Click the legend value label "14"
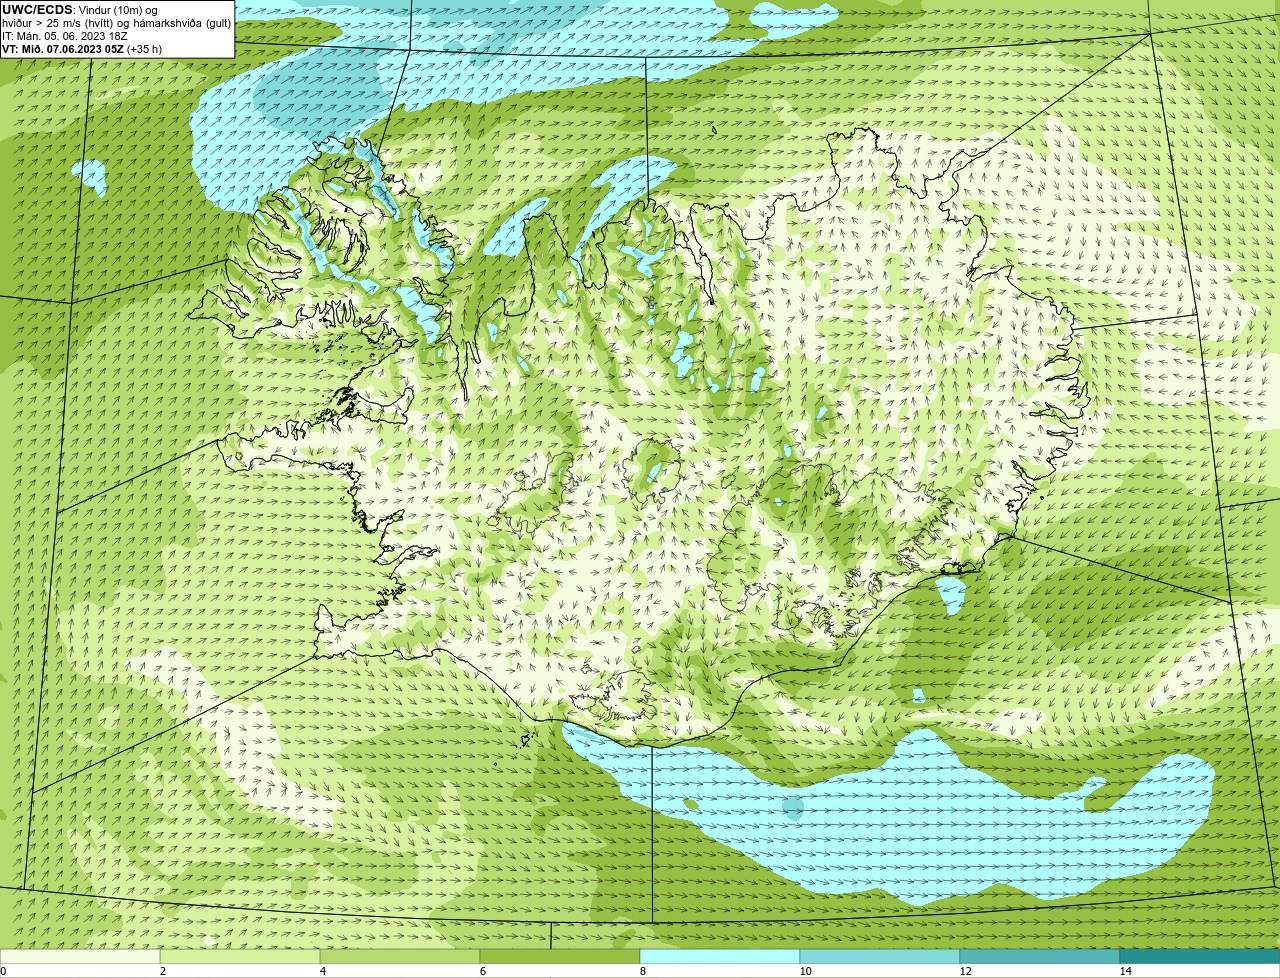The image size is (1280, 978). pos(1125,971)
